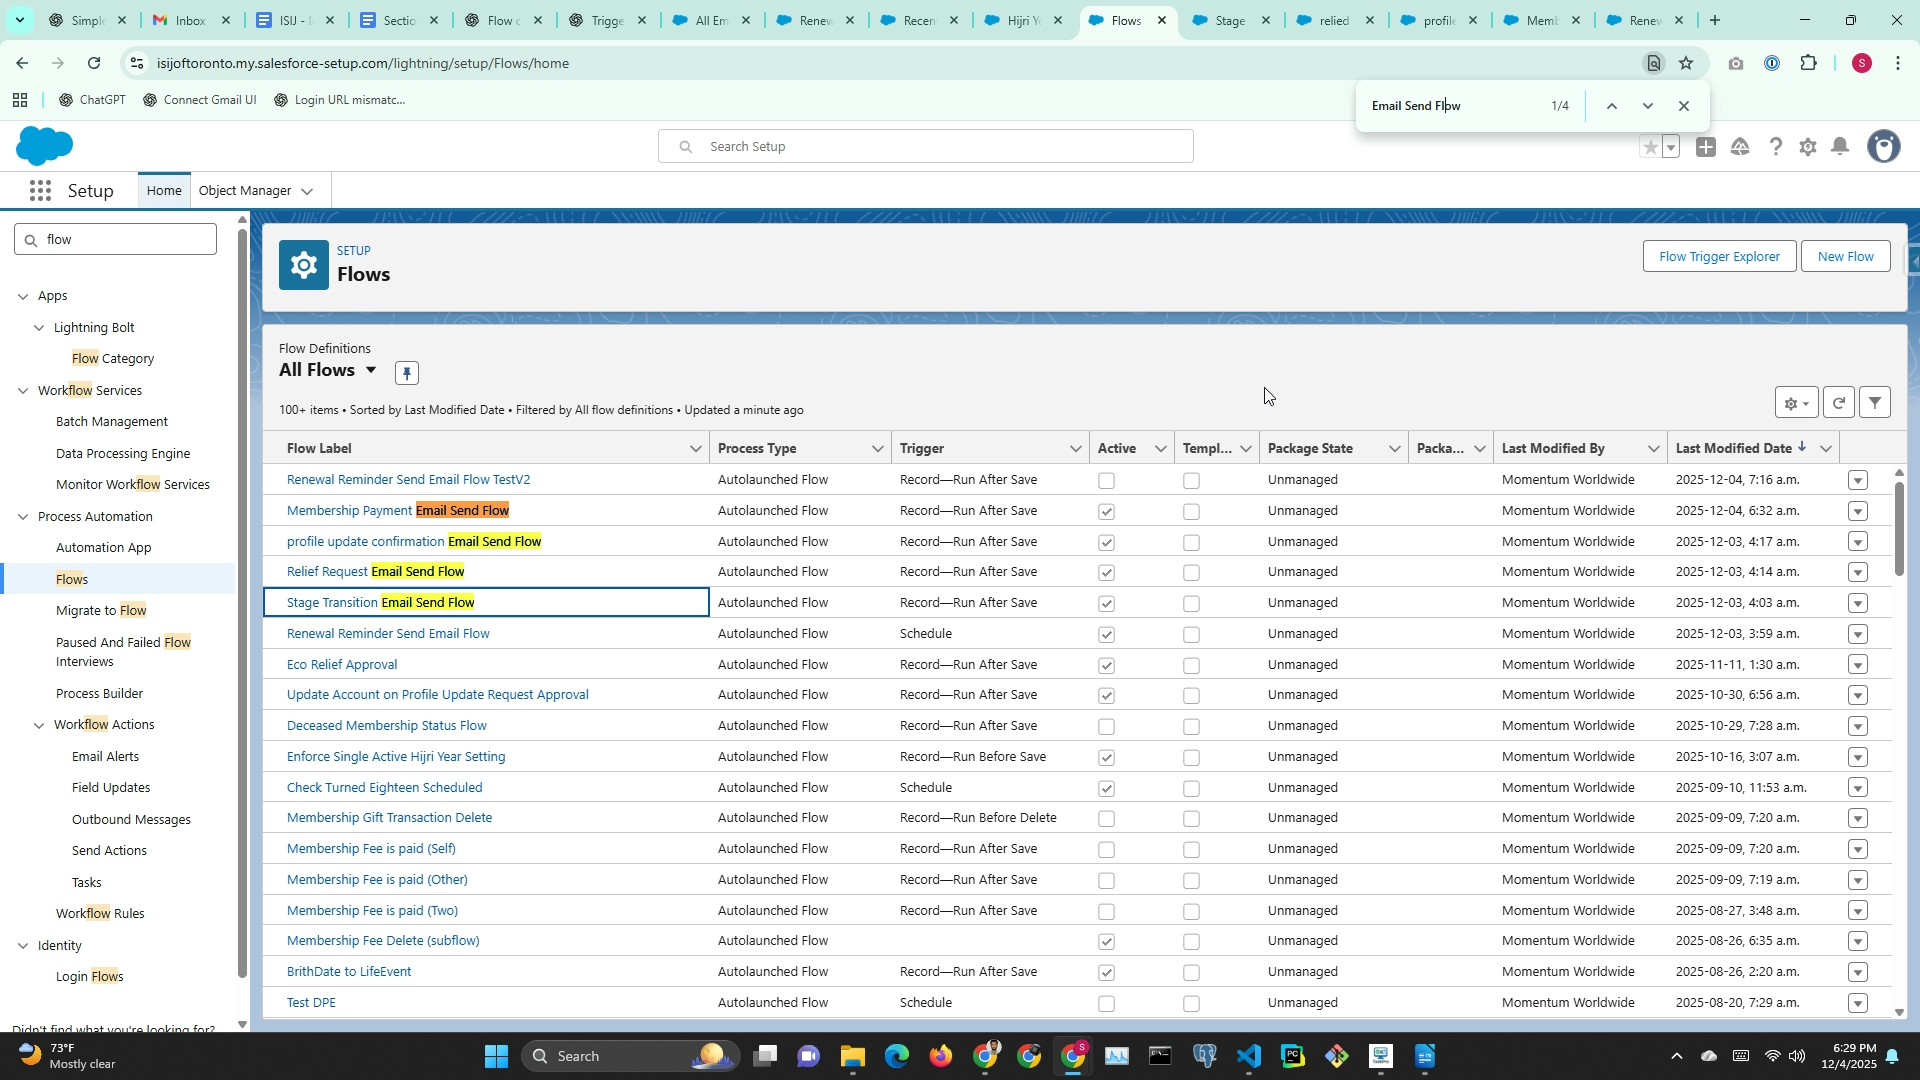Select Process Builder in the sidebar
The width and height of the screenshot is (1920, 1080).
coord(99,694)
